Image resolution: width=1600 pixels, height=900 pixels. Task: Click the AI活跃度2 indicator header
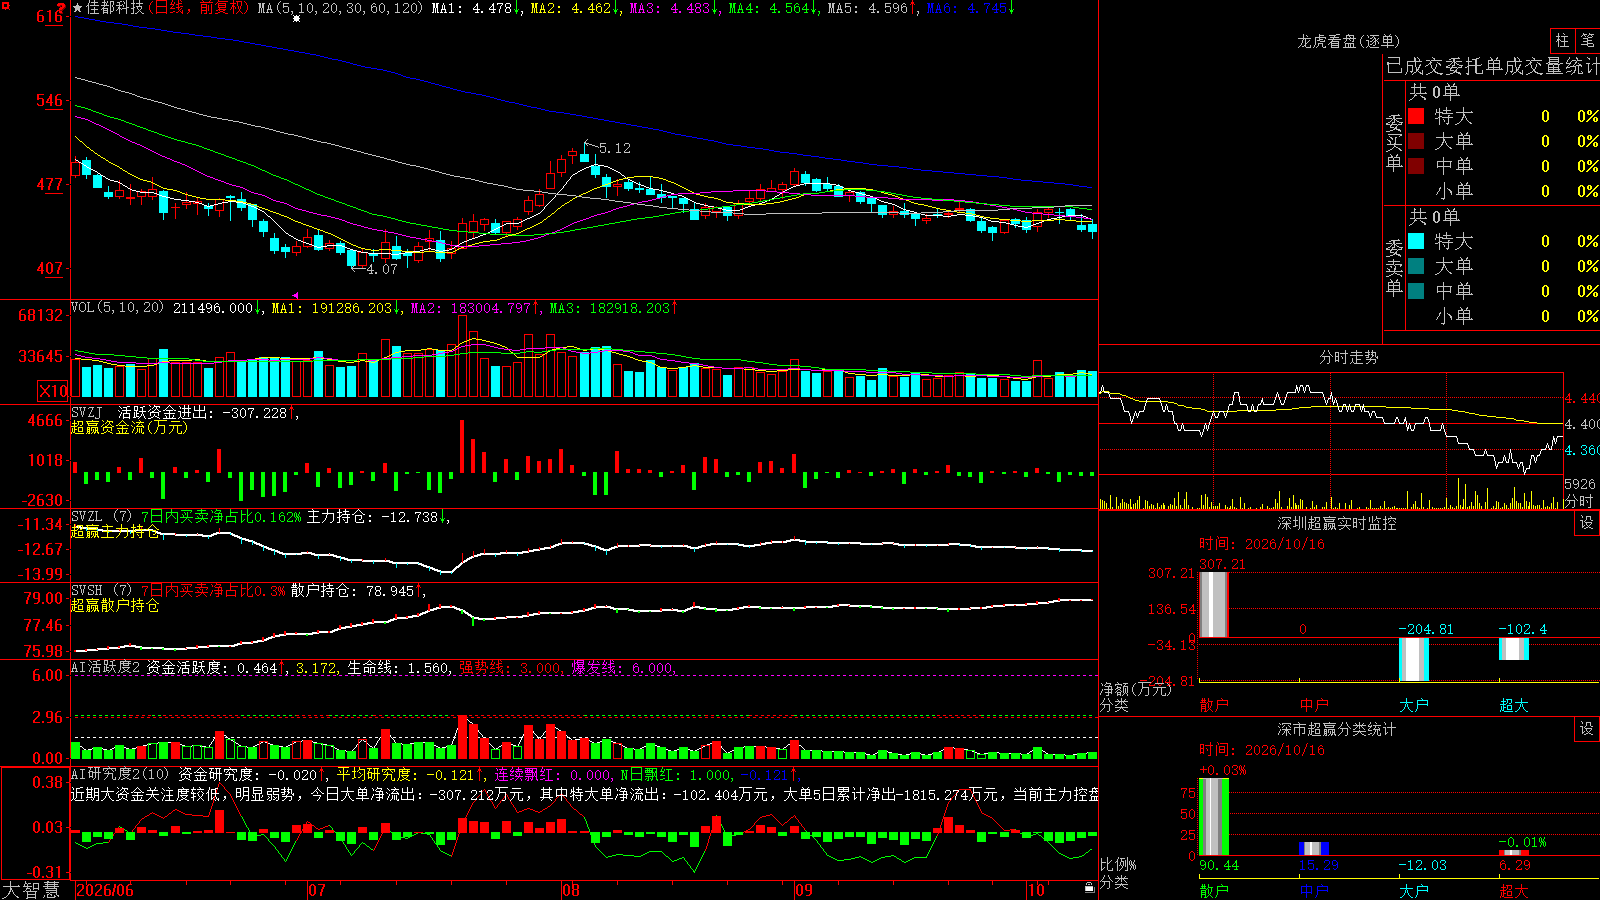pos(107,667)
